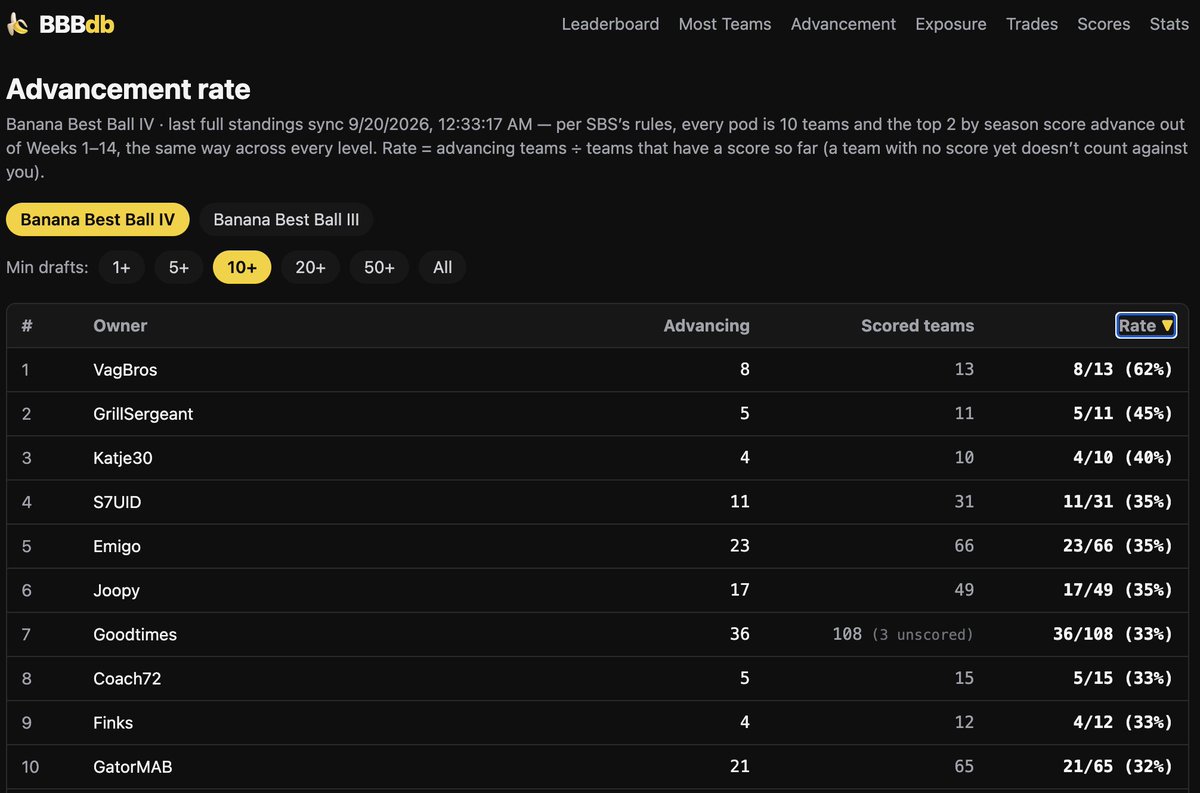The height and width of the screenshot is (793, 1200).
Task: Open the Leaderboard page
Action: point(610,24)
